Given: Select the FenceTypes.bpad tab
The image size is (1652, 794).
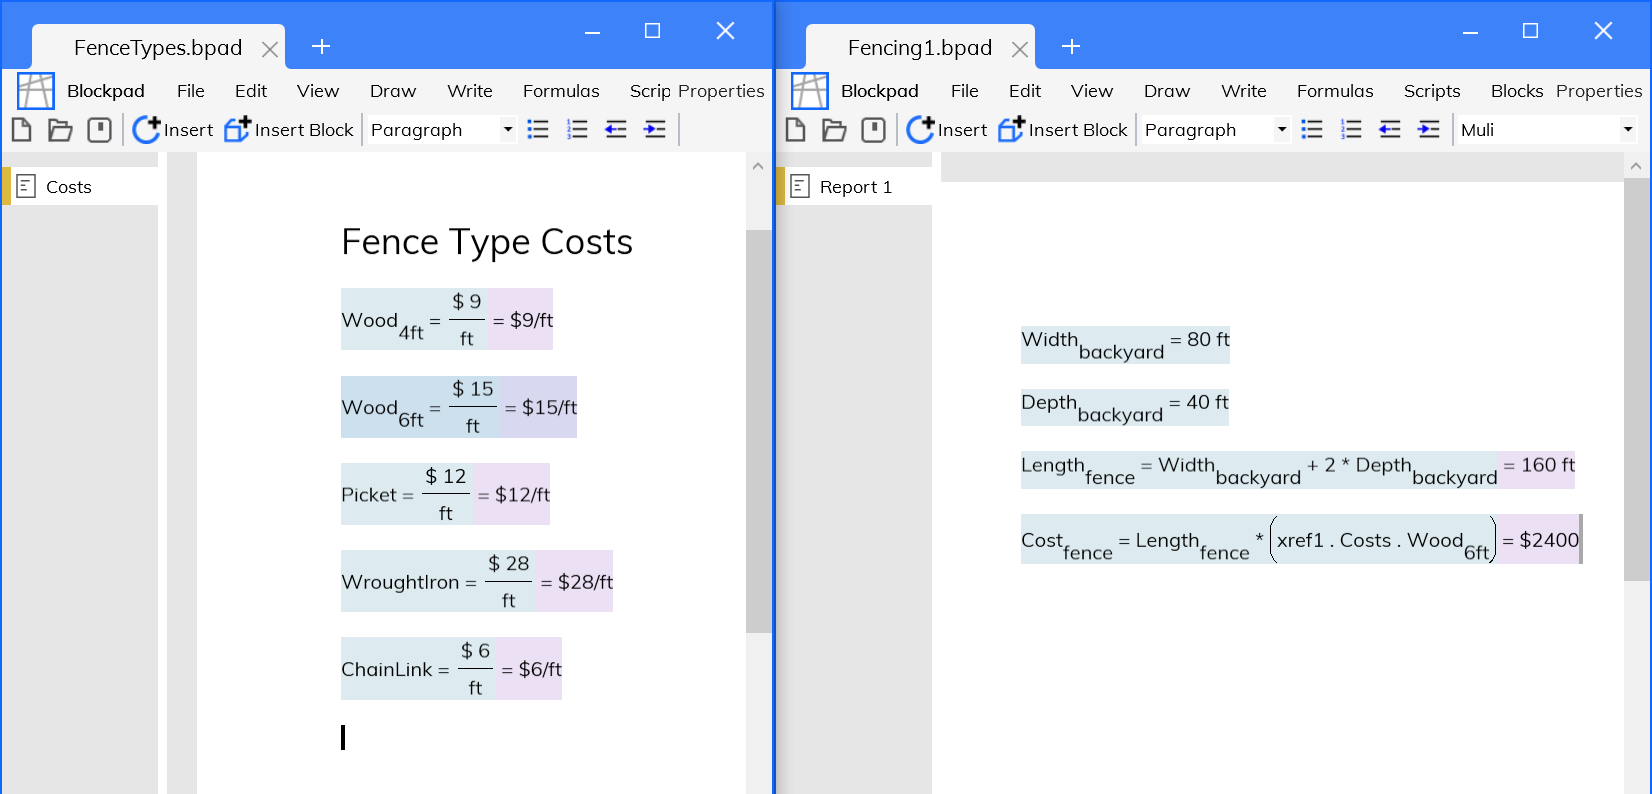Looking at the screenshot, I should (158, 48).
